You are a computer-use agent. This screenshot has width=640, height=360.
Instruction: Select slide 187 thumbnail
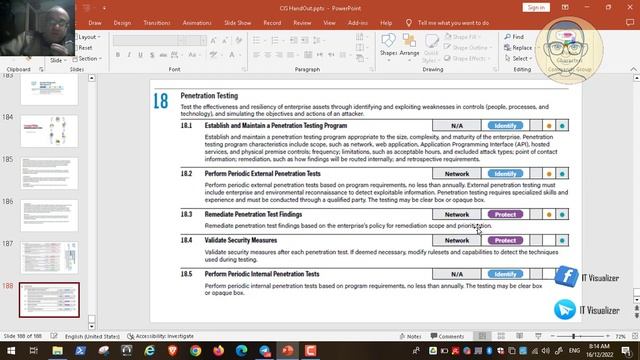pos(49,258)
